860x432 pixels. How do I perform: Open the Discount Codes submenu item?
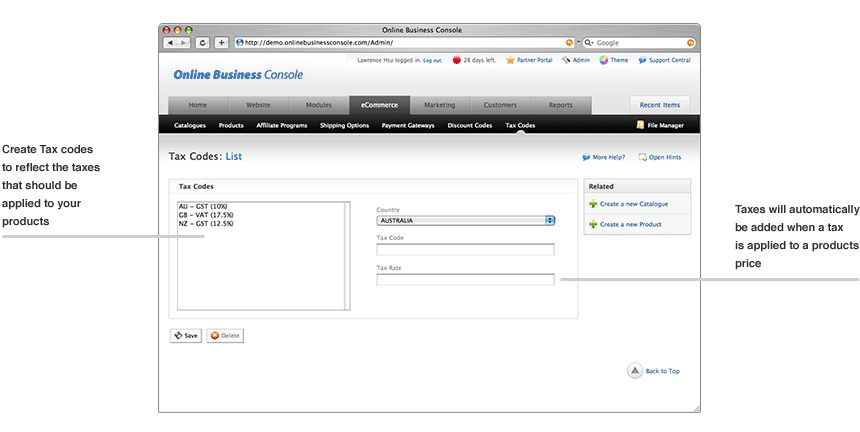pyautogui.click(x=469, y=126)
